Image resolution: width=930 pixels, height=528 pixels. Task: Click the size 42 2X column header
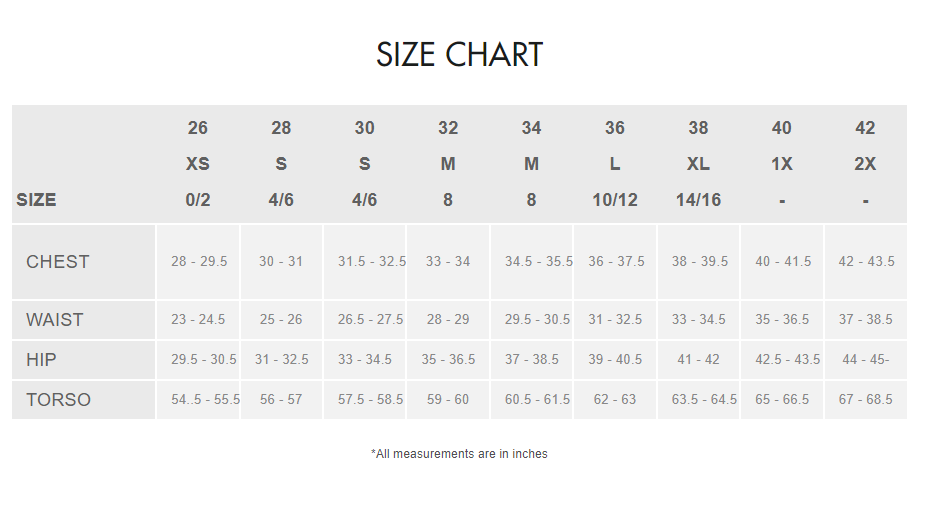coord(865,164)
